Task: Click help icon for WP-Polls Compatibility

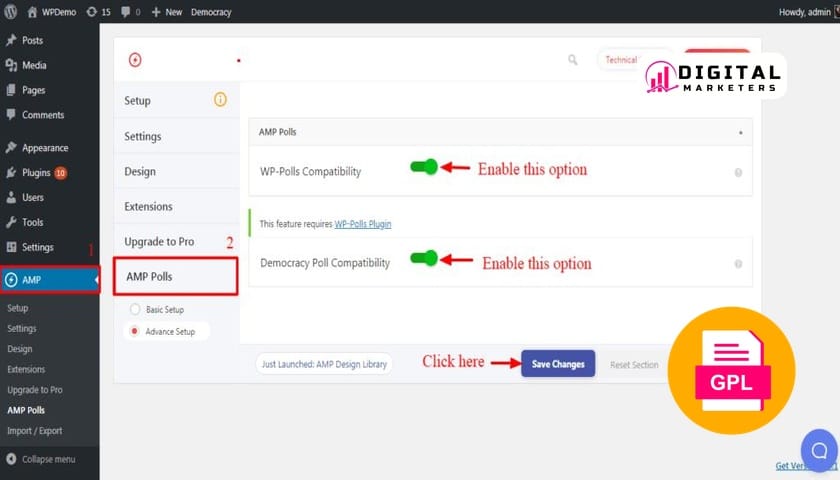Action: tap(738, 172)
